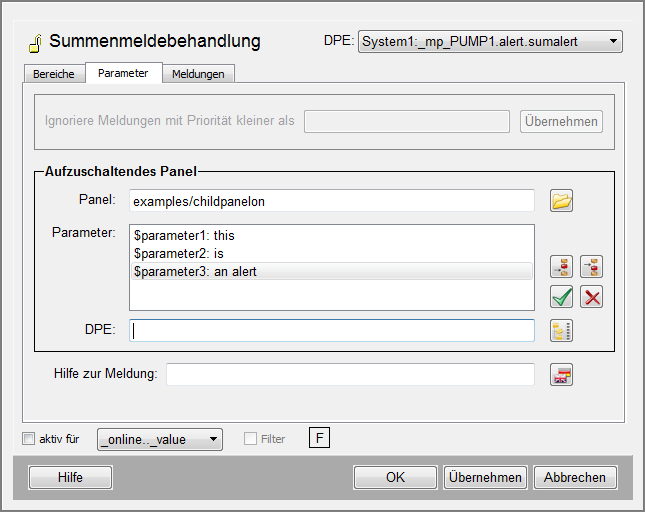Click the Hilfe zur Meldung input field
Viewport: 645px width, 512px height.
click(350, 375)
